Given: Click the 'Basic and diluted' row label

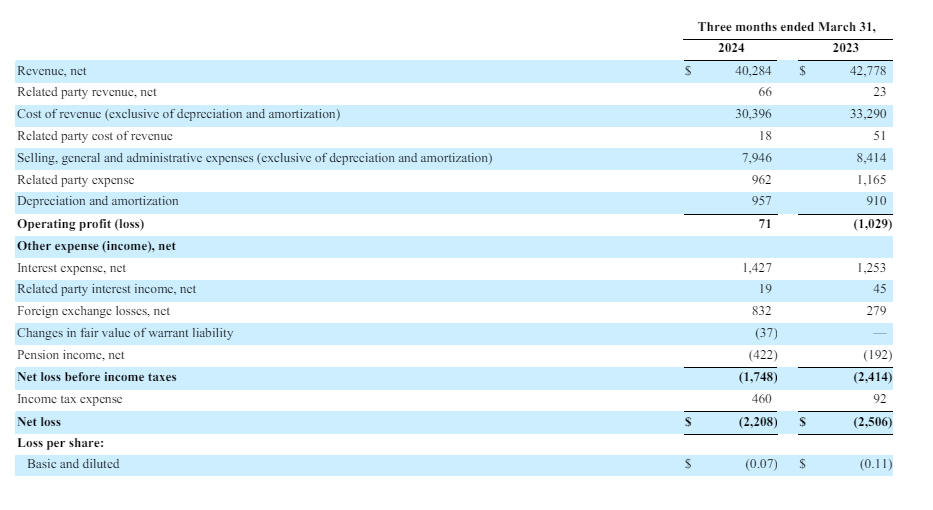Looking at the screenshot, I should [68, 464].
